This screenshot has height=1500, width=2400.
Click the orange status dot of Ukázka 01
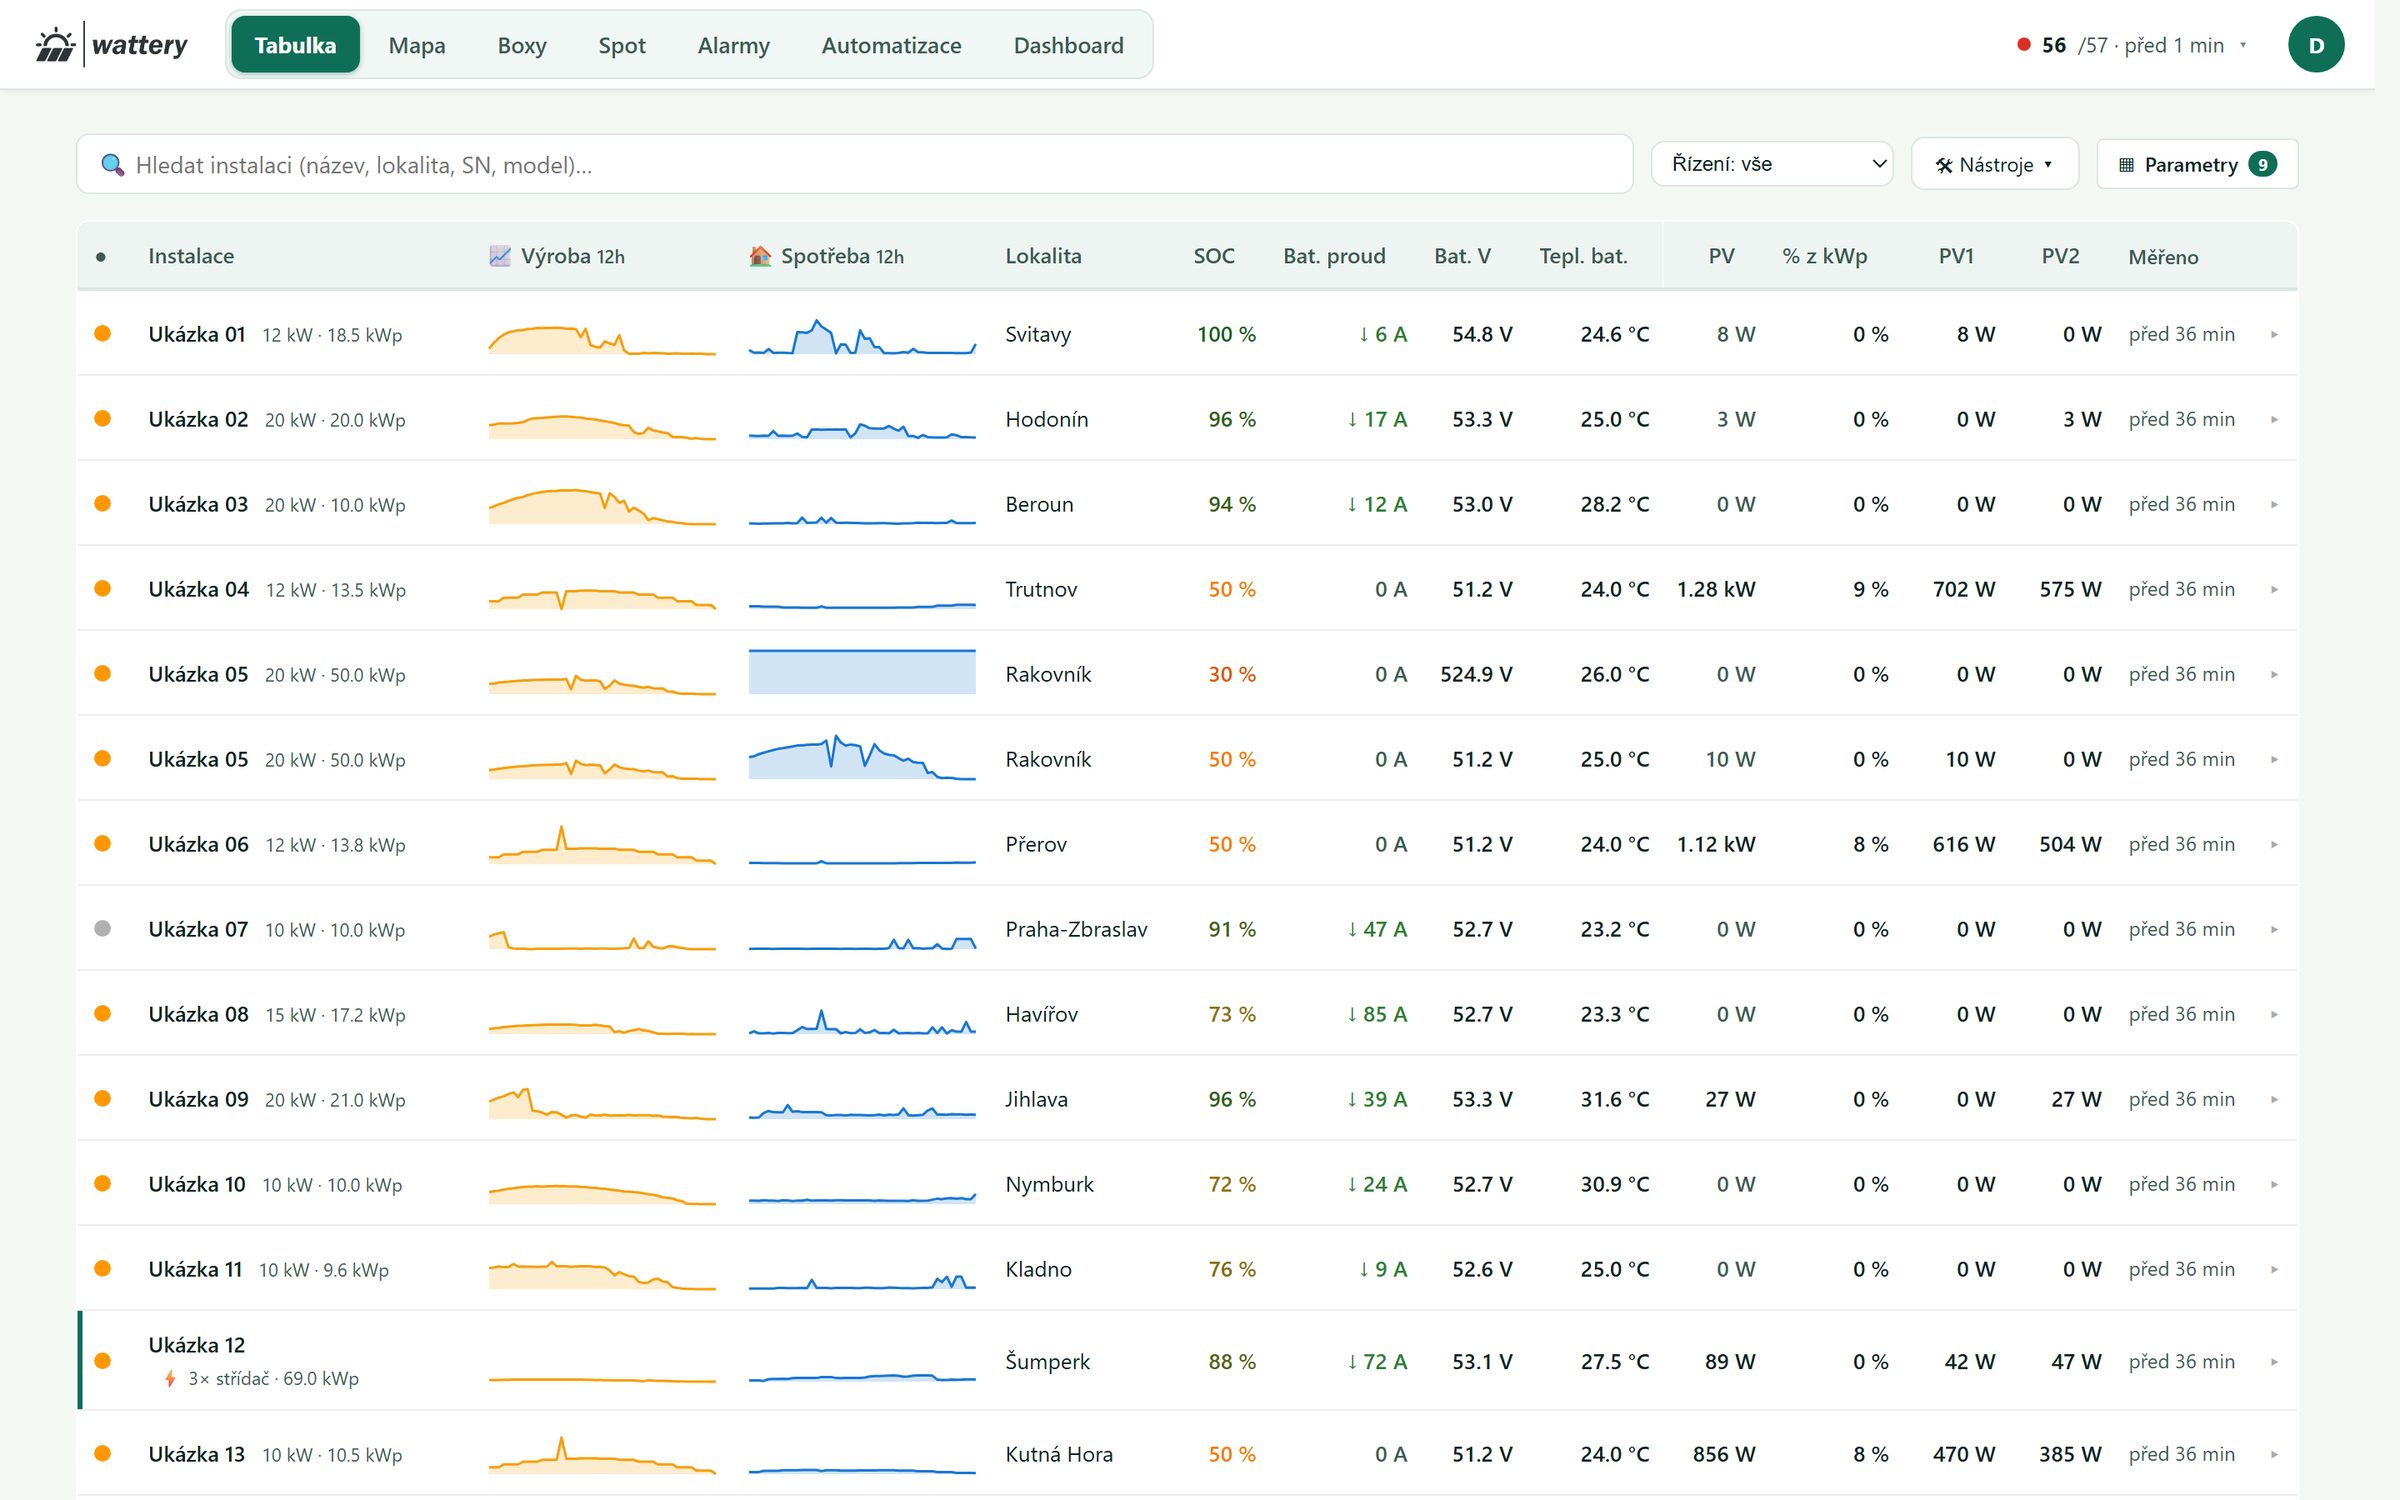click(102, 334)
